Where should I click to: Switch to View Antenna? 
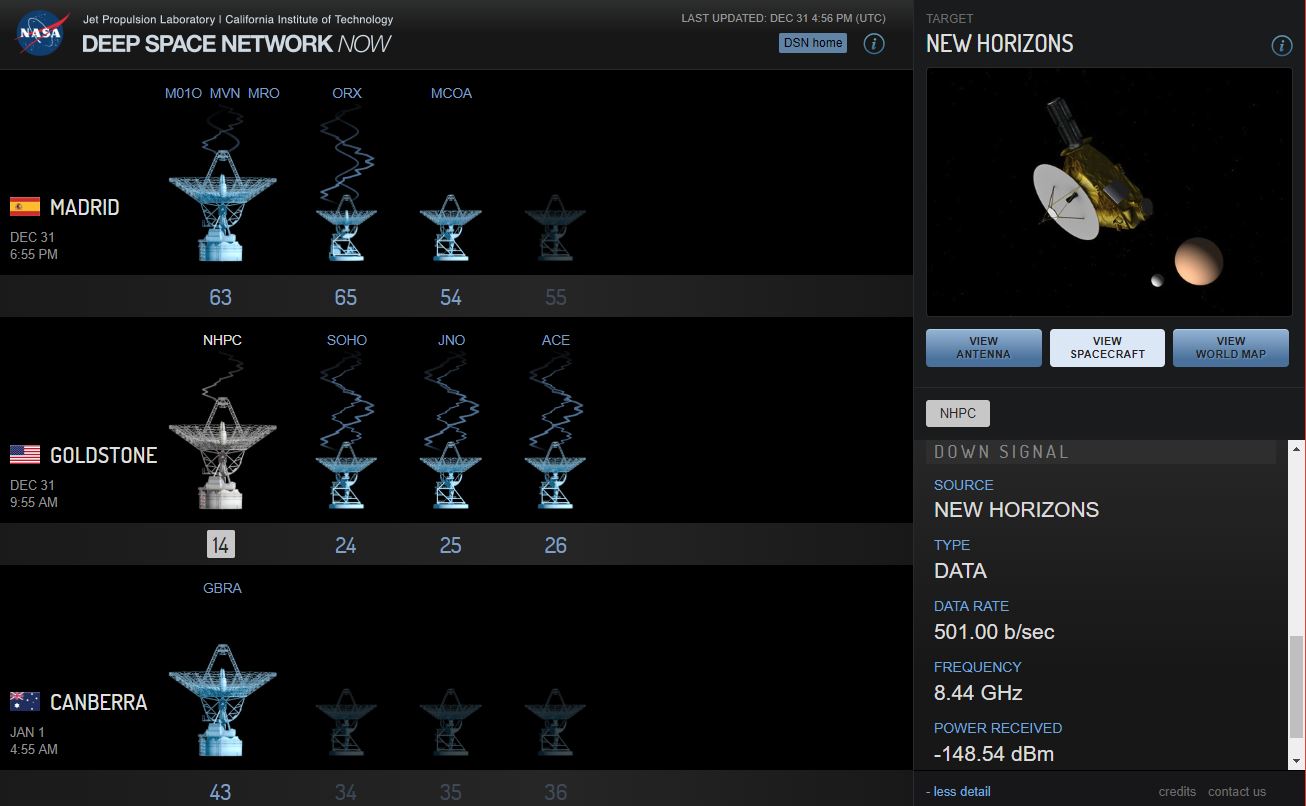[x=984, y=348]
